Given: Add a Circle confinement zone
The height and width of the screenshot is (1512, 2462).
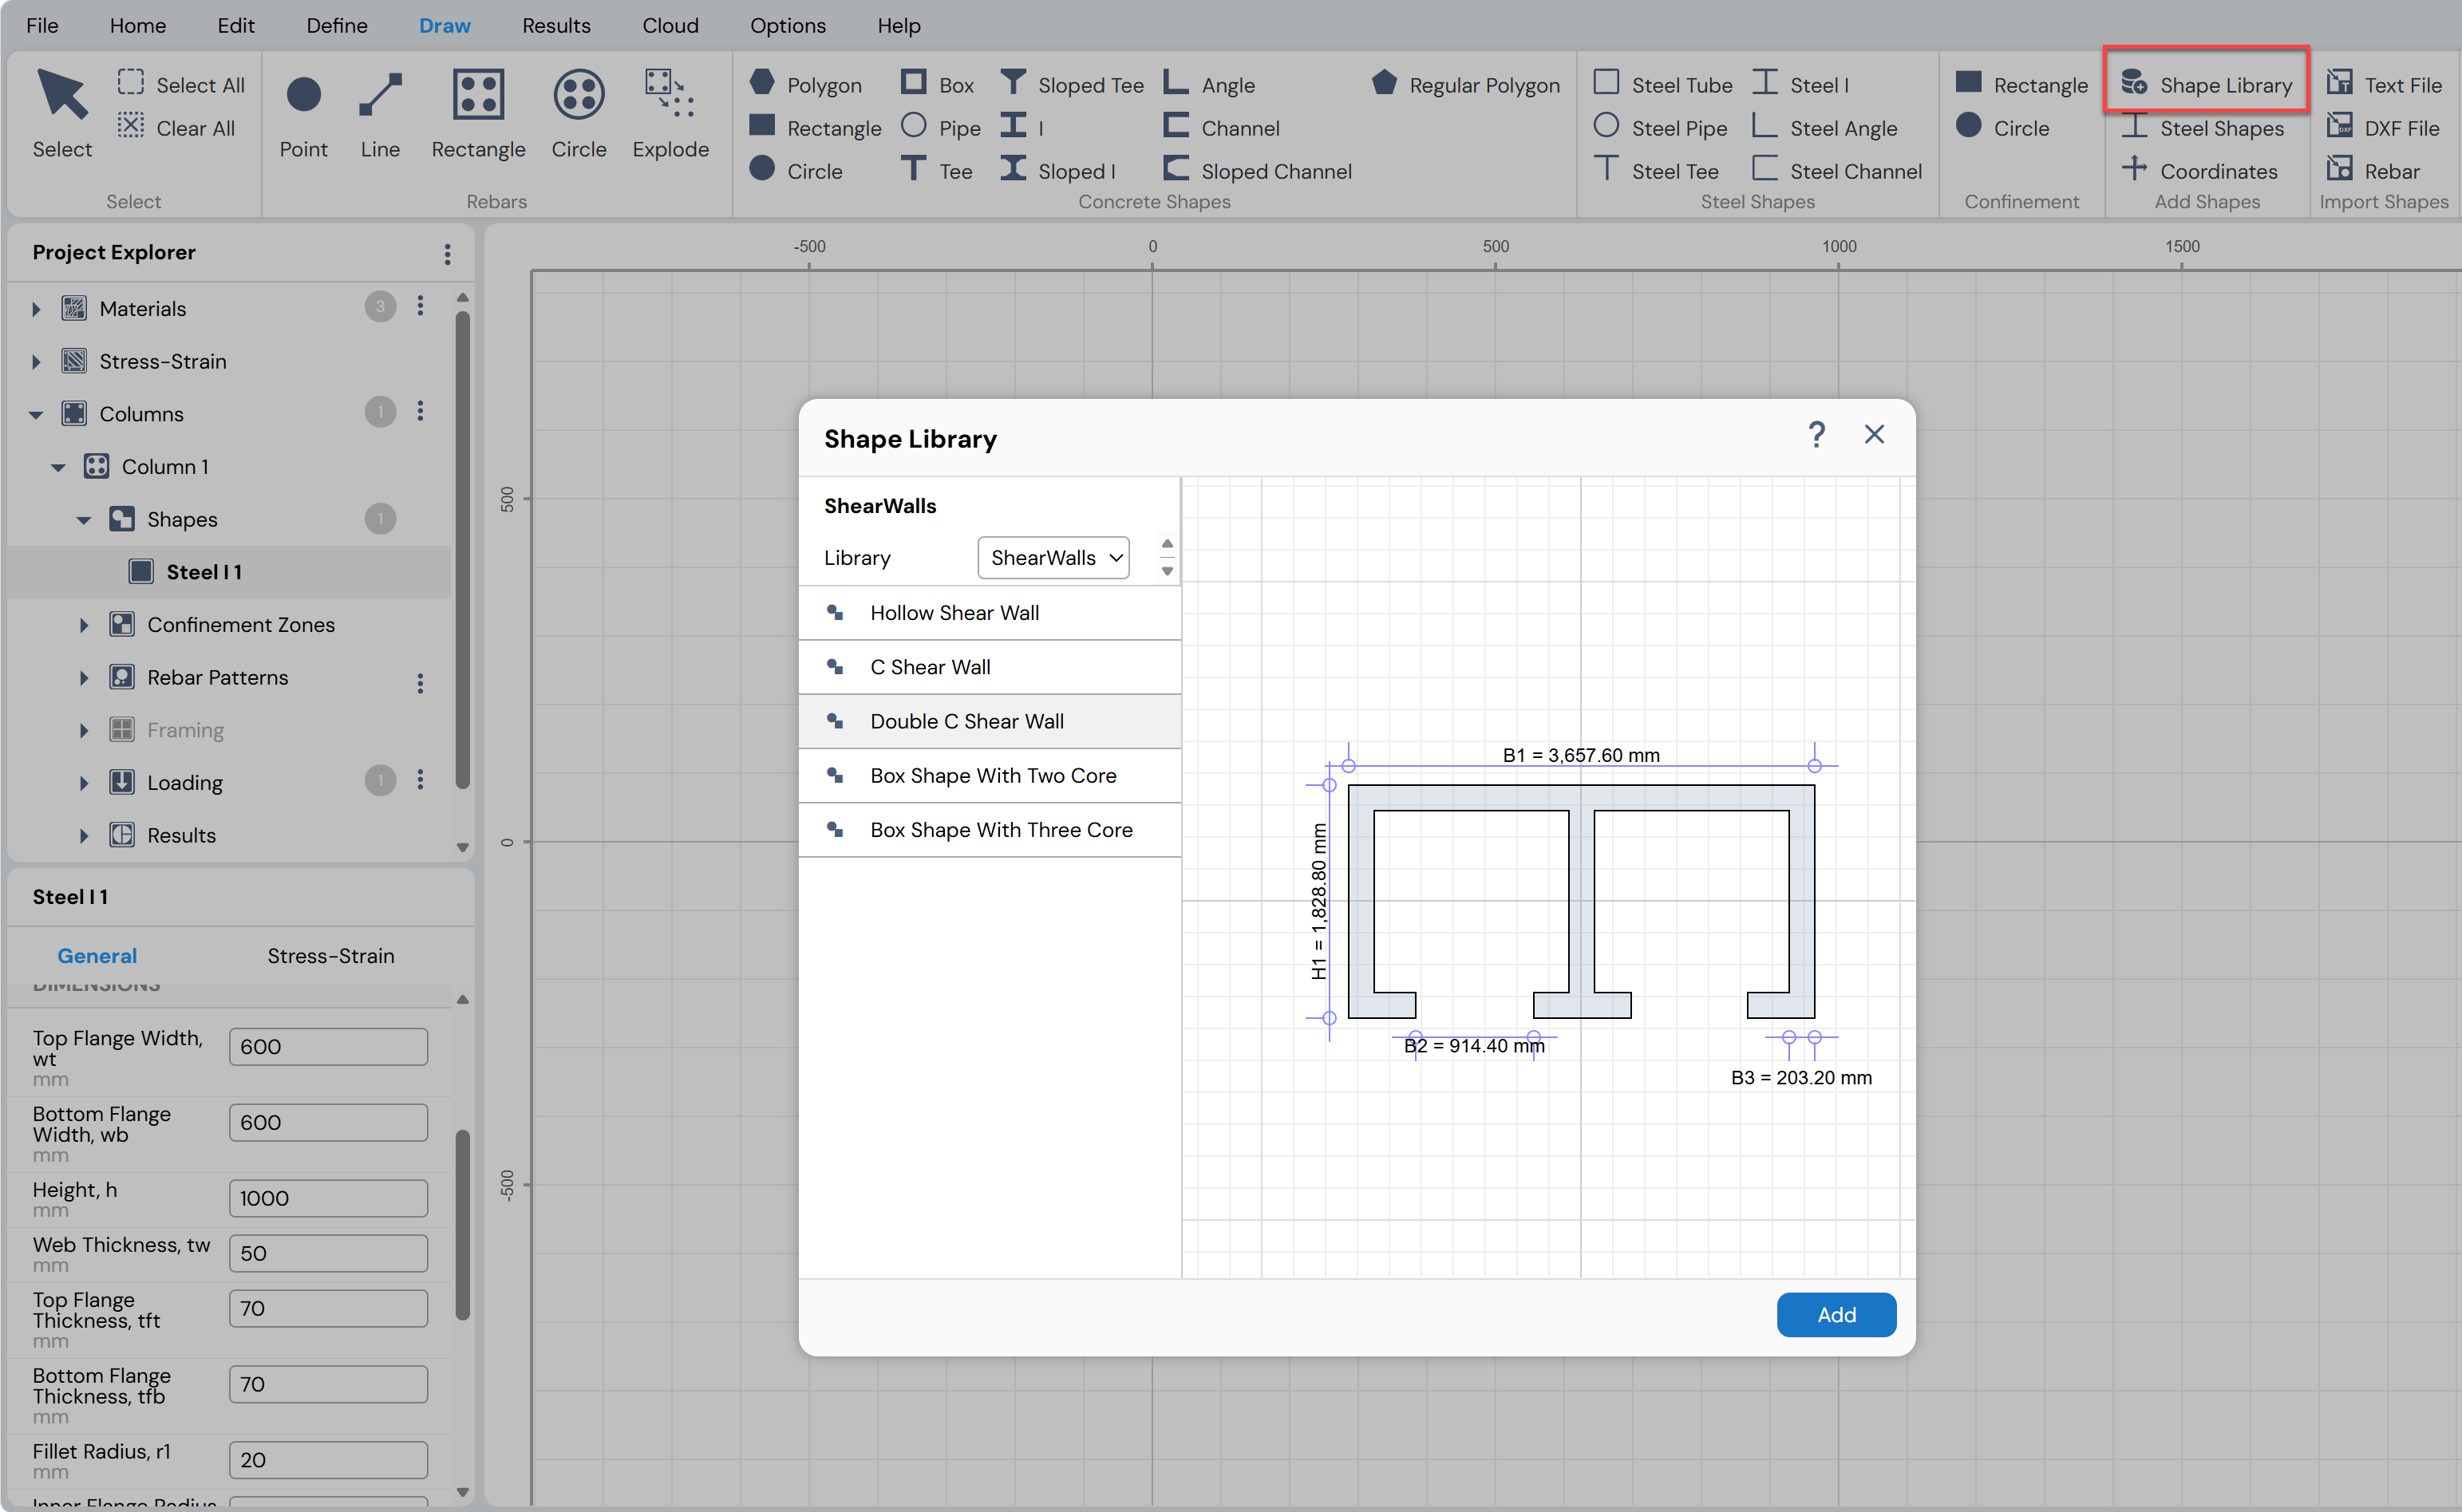Looking at the screenshot, I should (2003, 127).
